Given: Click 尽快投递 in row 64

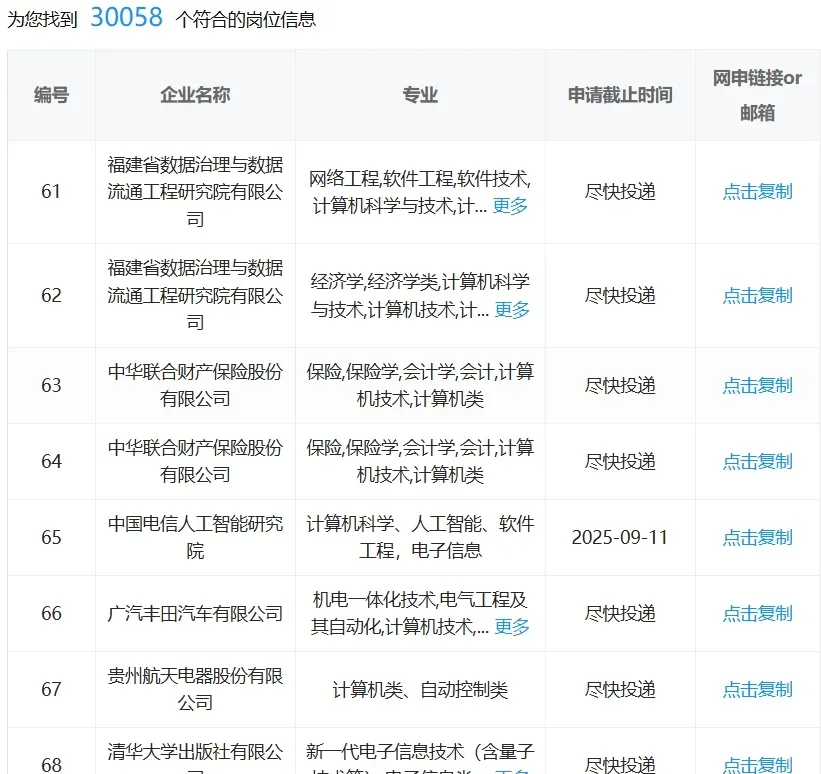Looking at the screenshot, I should [620, 461].
